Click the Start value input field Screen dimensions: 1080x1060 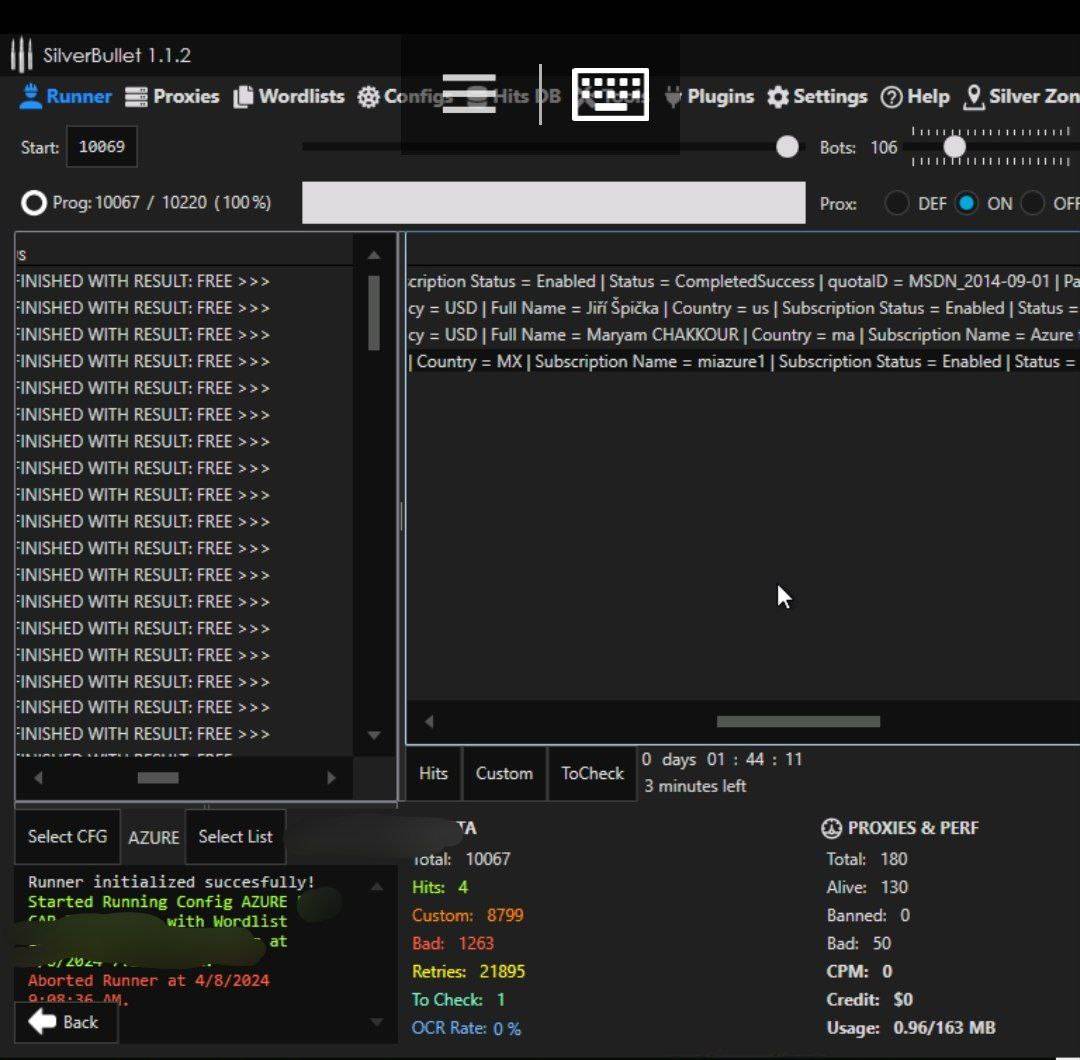(x=101, y=147)
